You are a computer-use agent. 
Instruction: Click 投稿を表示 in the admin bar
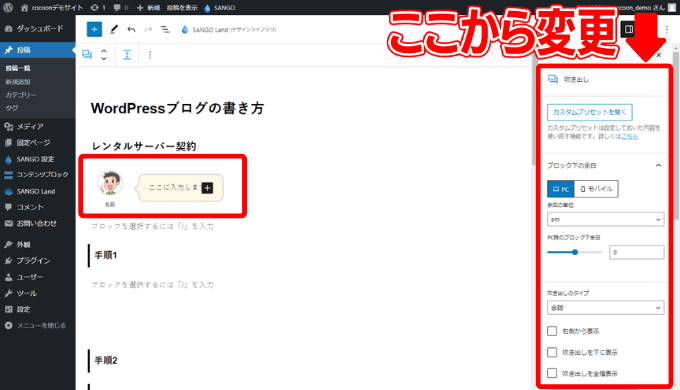coord(182,7)
